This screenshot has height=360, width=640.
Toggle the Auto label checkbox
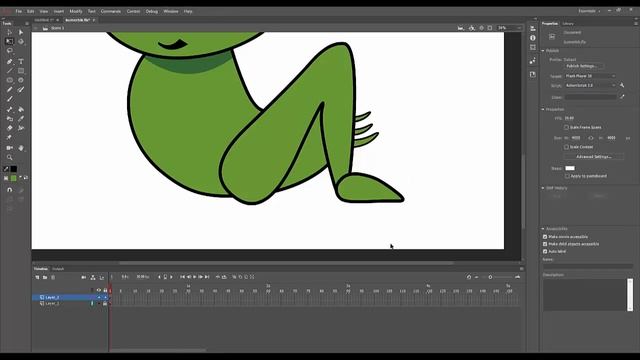[545, 251]
